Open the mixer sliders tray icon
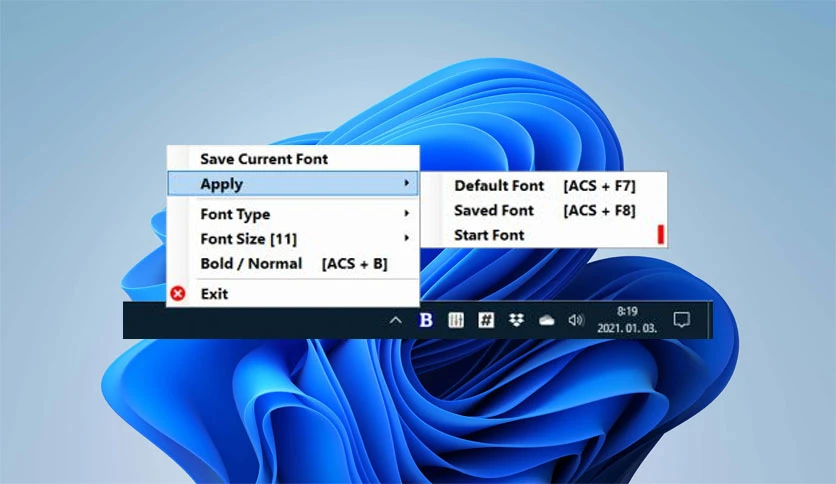Image resolution: width=836 pixels, height=484 pixels. (x=456, y=320)
